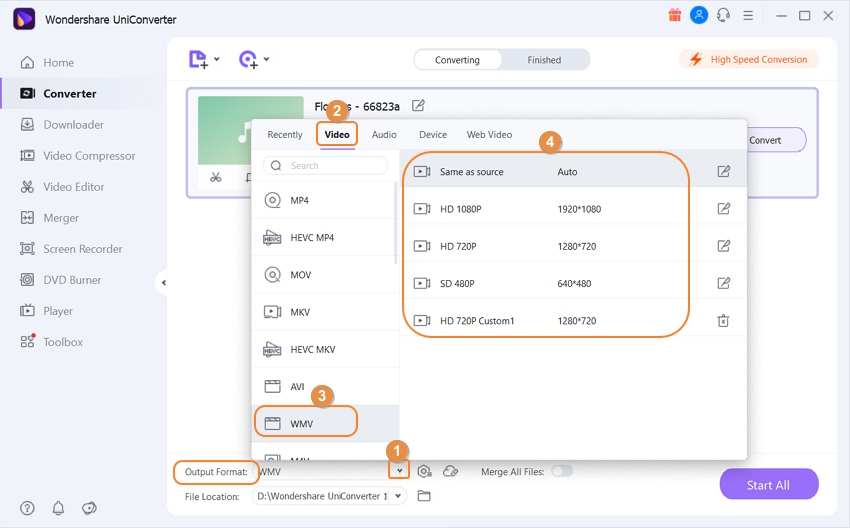Click the support headset icon
The image size is (850, 528).
(x=723, y=15)
